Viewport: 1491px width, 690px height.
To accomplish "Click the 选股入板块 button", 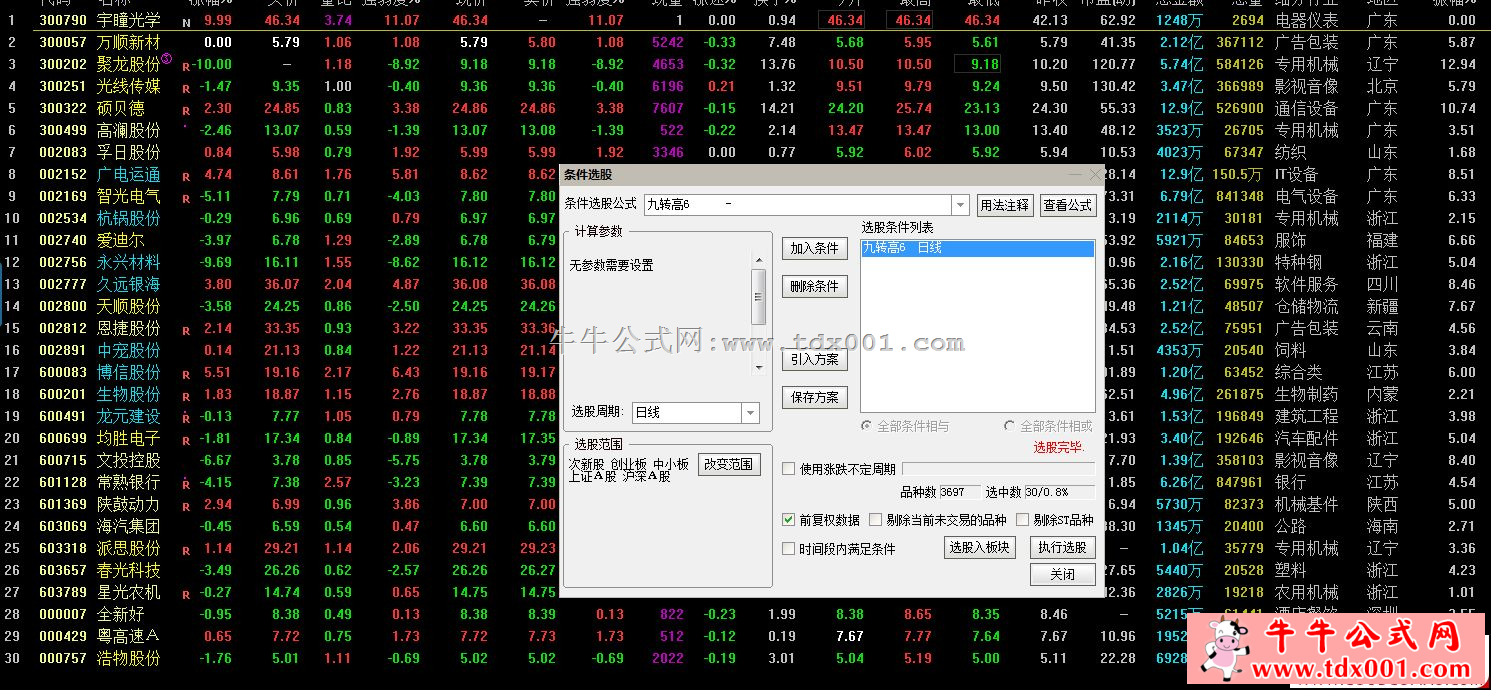I will (980, 548).
